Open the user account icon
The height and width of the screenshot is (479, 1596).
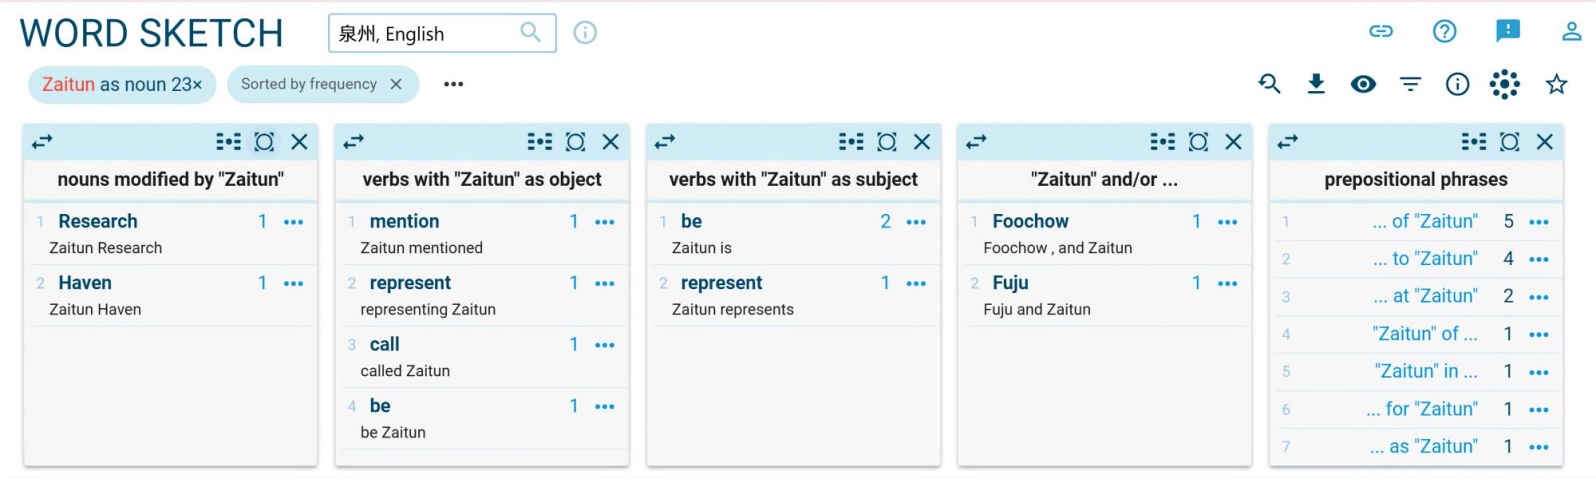coord(1571,31)
